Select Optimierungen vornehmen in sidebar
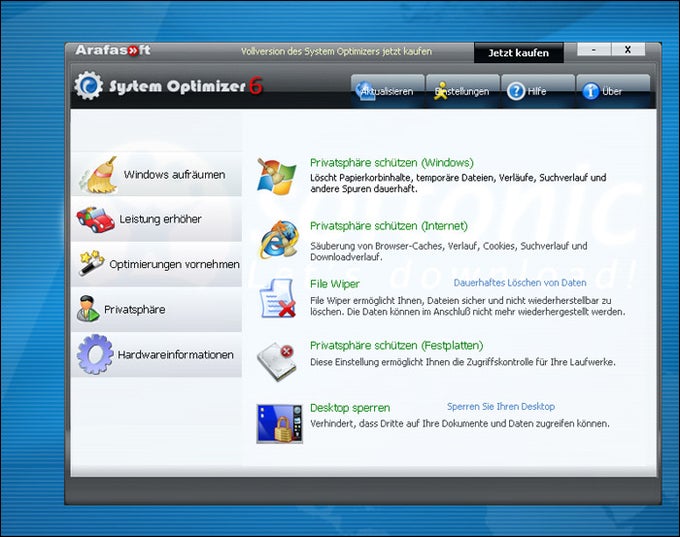This screenshot has width=680, height=537. pyautogui.click(x=157, y=264)
